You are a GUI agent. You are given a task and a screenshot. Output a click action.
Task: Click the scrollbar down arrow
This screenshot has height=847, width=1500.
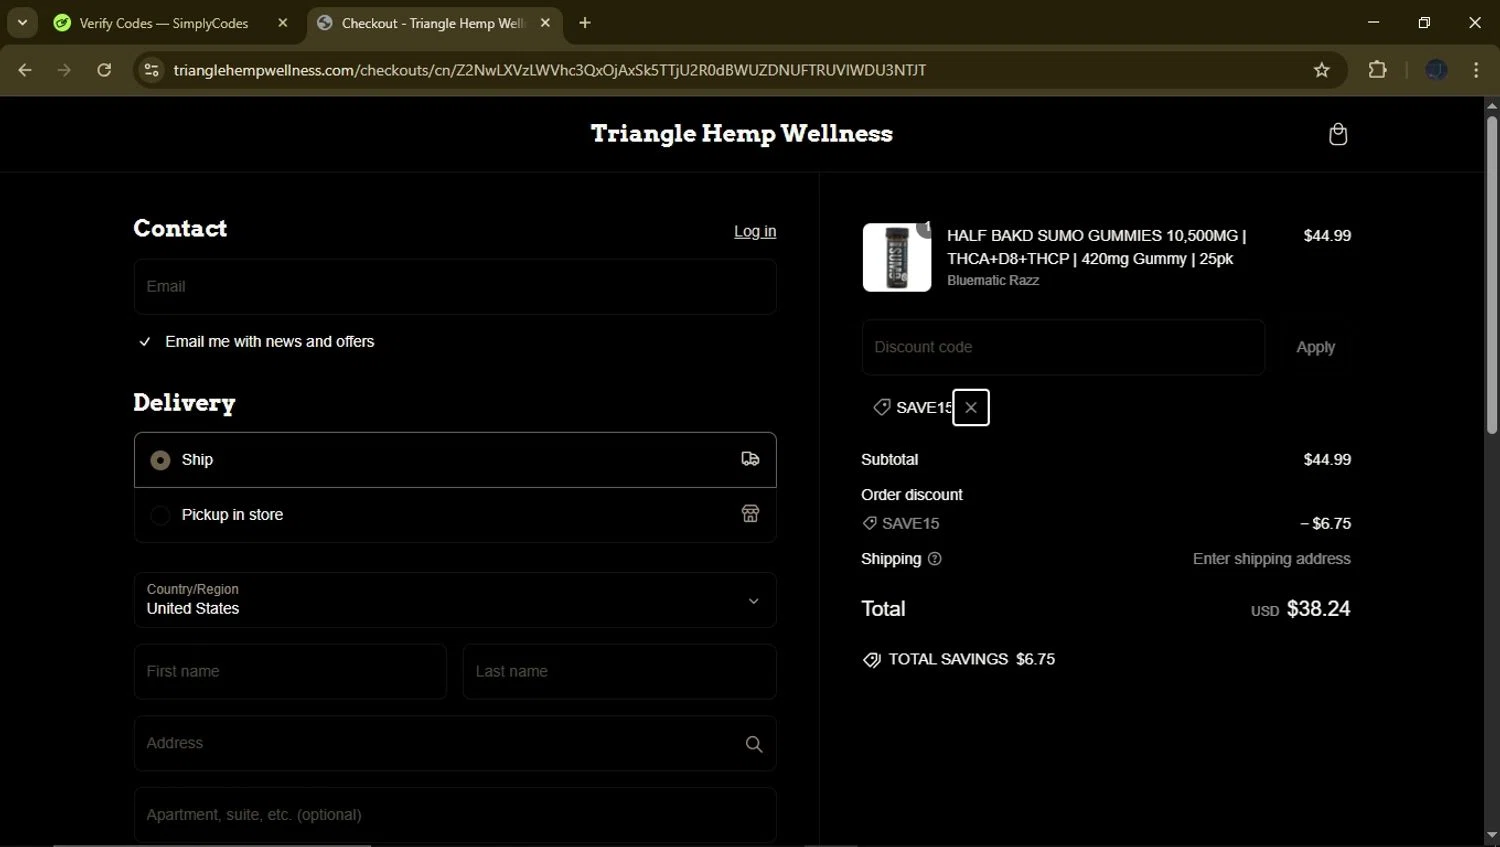tap(1491, 835)
